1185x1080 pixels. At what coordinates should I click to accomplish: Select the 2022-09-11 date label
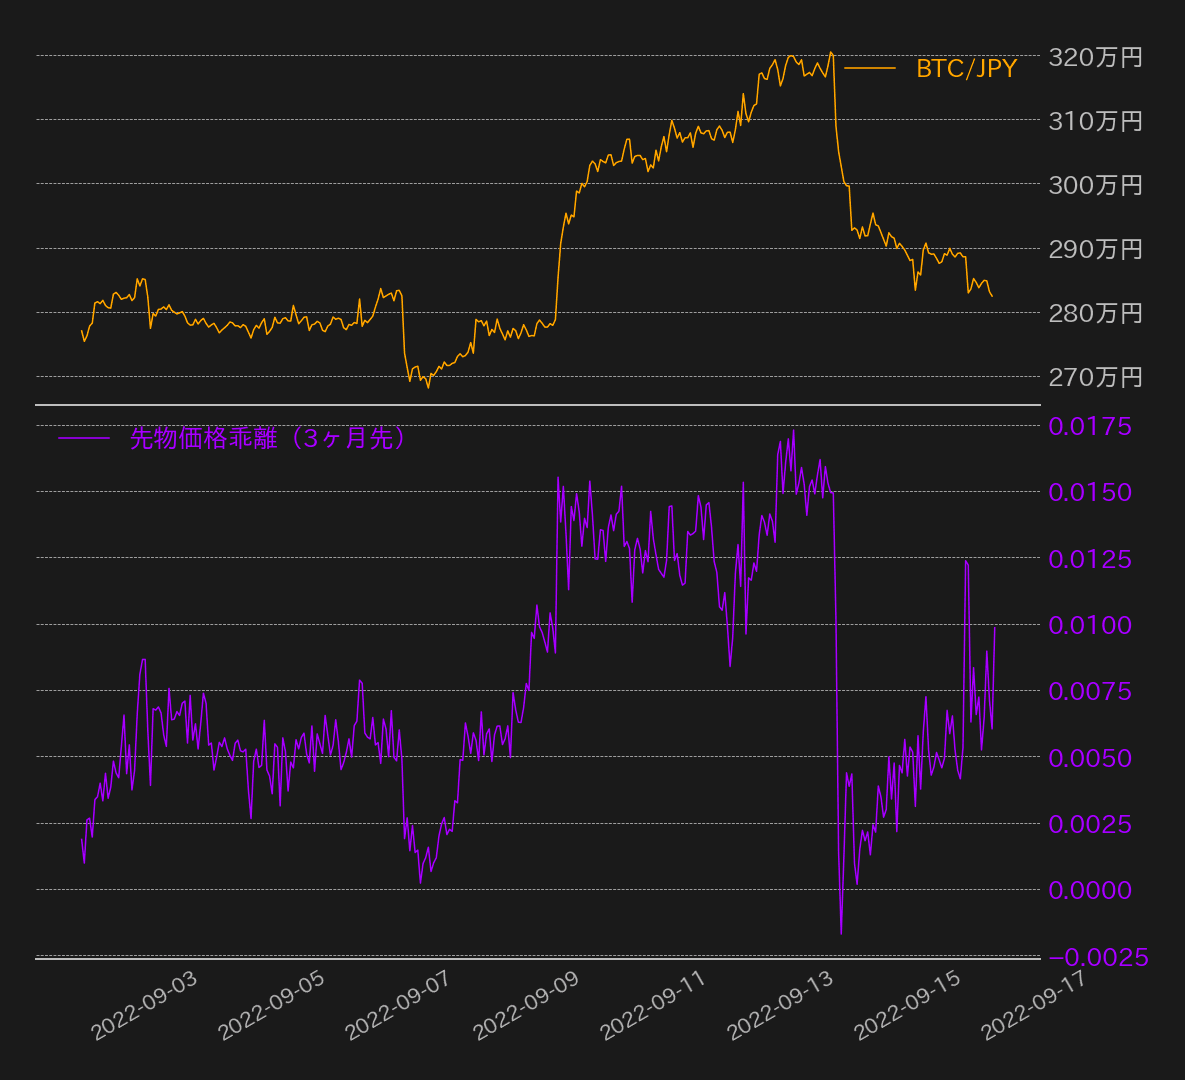pyautogui.click(x=654, y=1005)
